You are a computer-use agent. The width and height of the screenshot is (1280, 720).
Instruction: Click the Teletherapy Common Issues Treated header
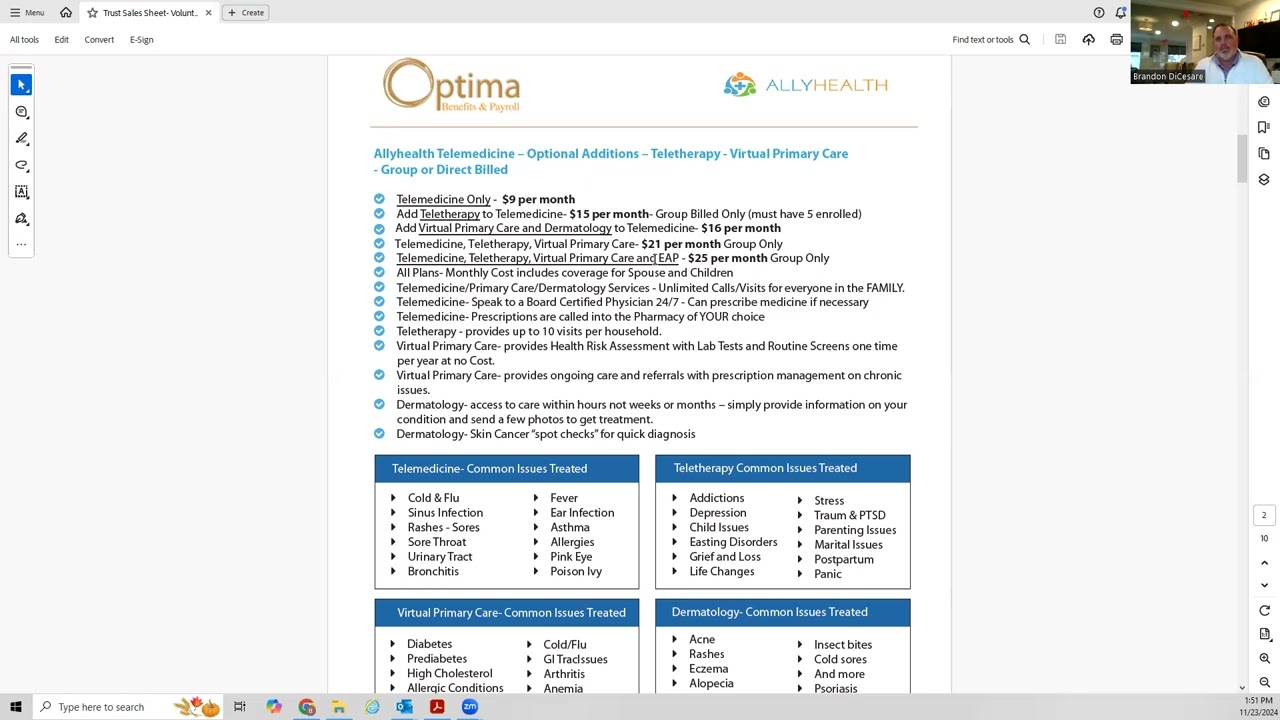(783, 468)
